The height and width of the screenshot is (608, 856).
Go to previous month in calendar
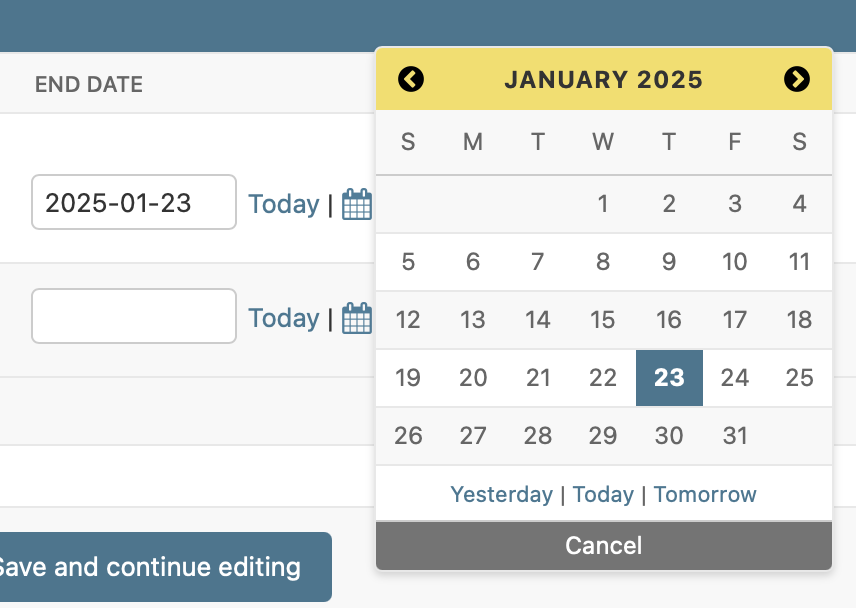pos(411,79)
